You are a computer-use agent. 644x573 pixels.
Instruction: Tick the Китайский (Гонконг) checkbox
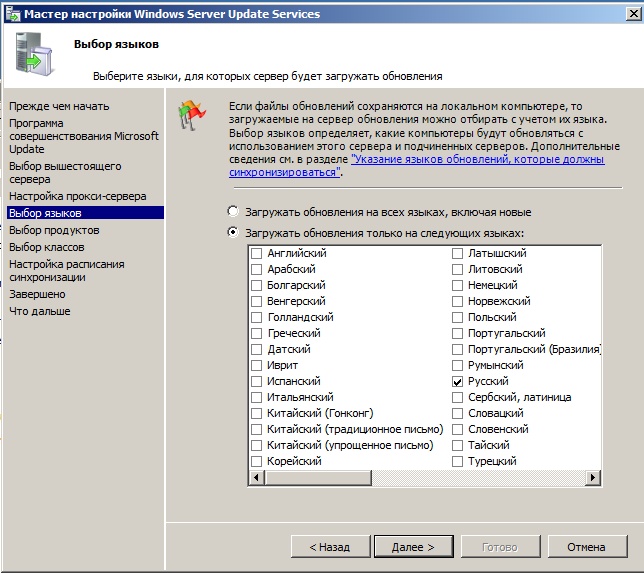tap(257, 413)
